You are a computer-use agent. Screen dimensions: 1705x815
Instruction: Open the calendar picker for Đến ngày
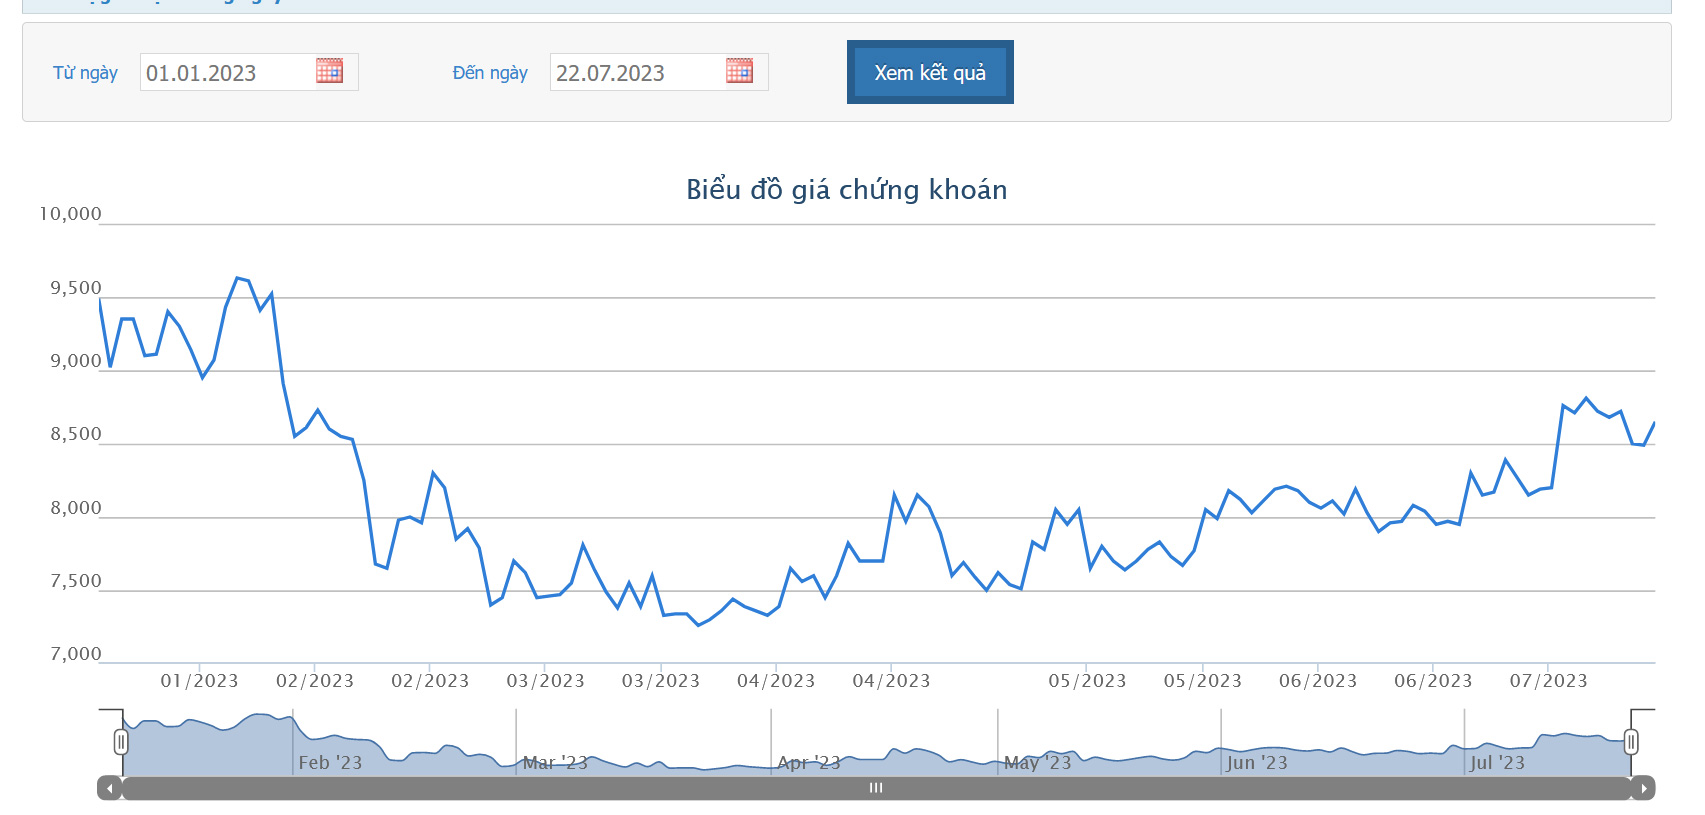pos(739,71)
